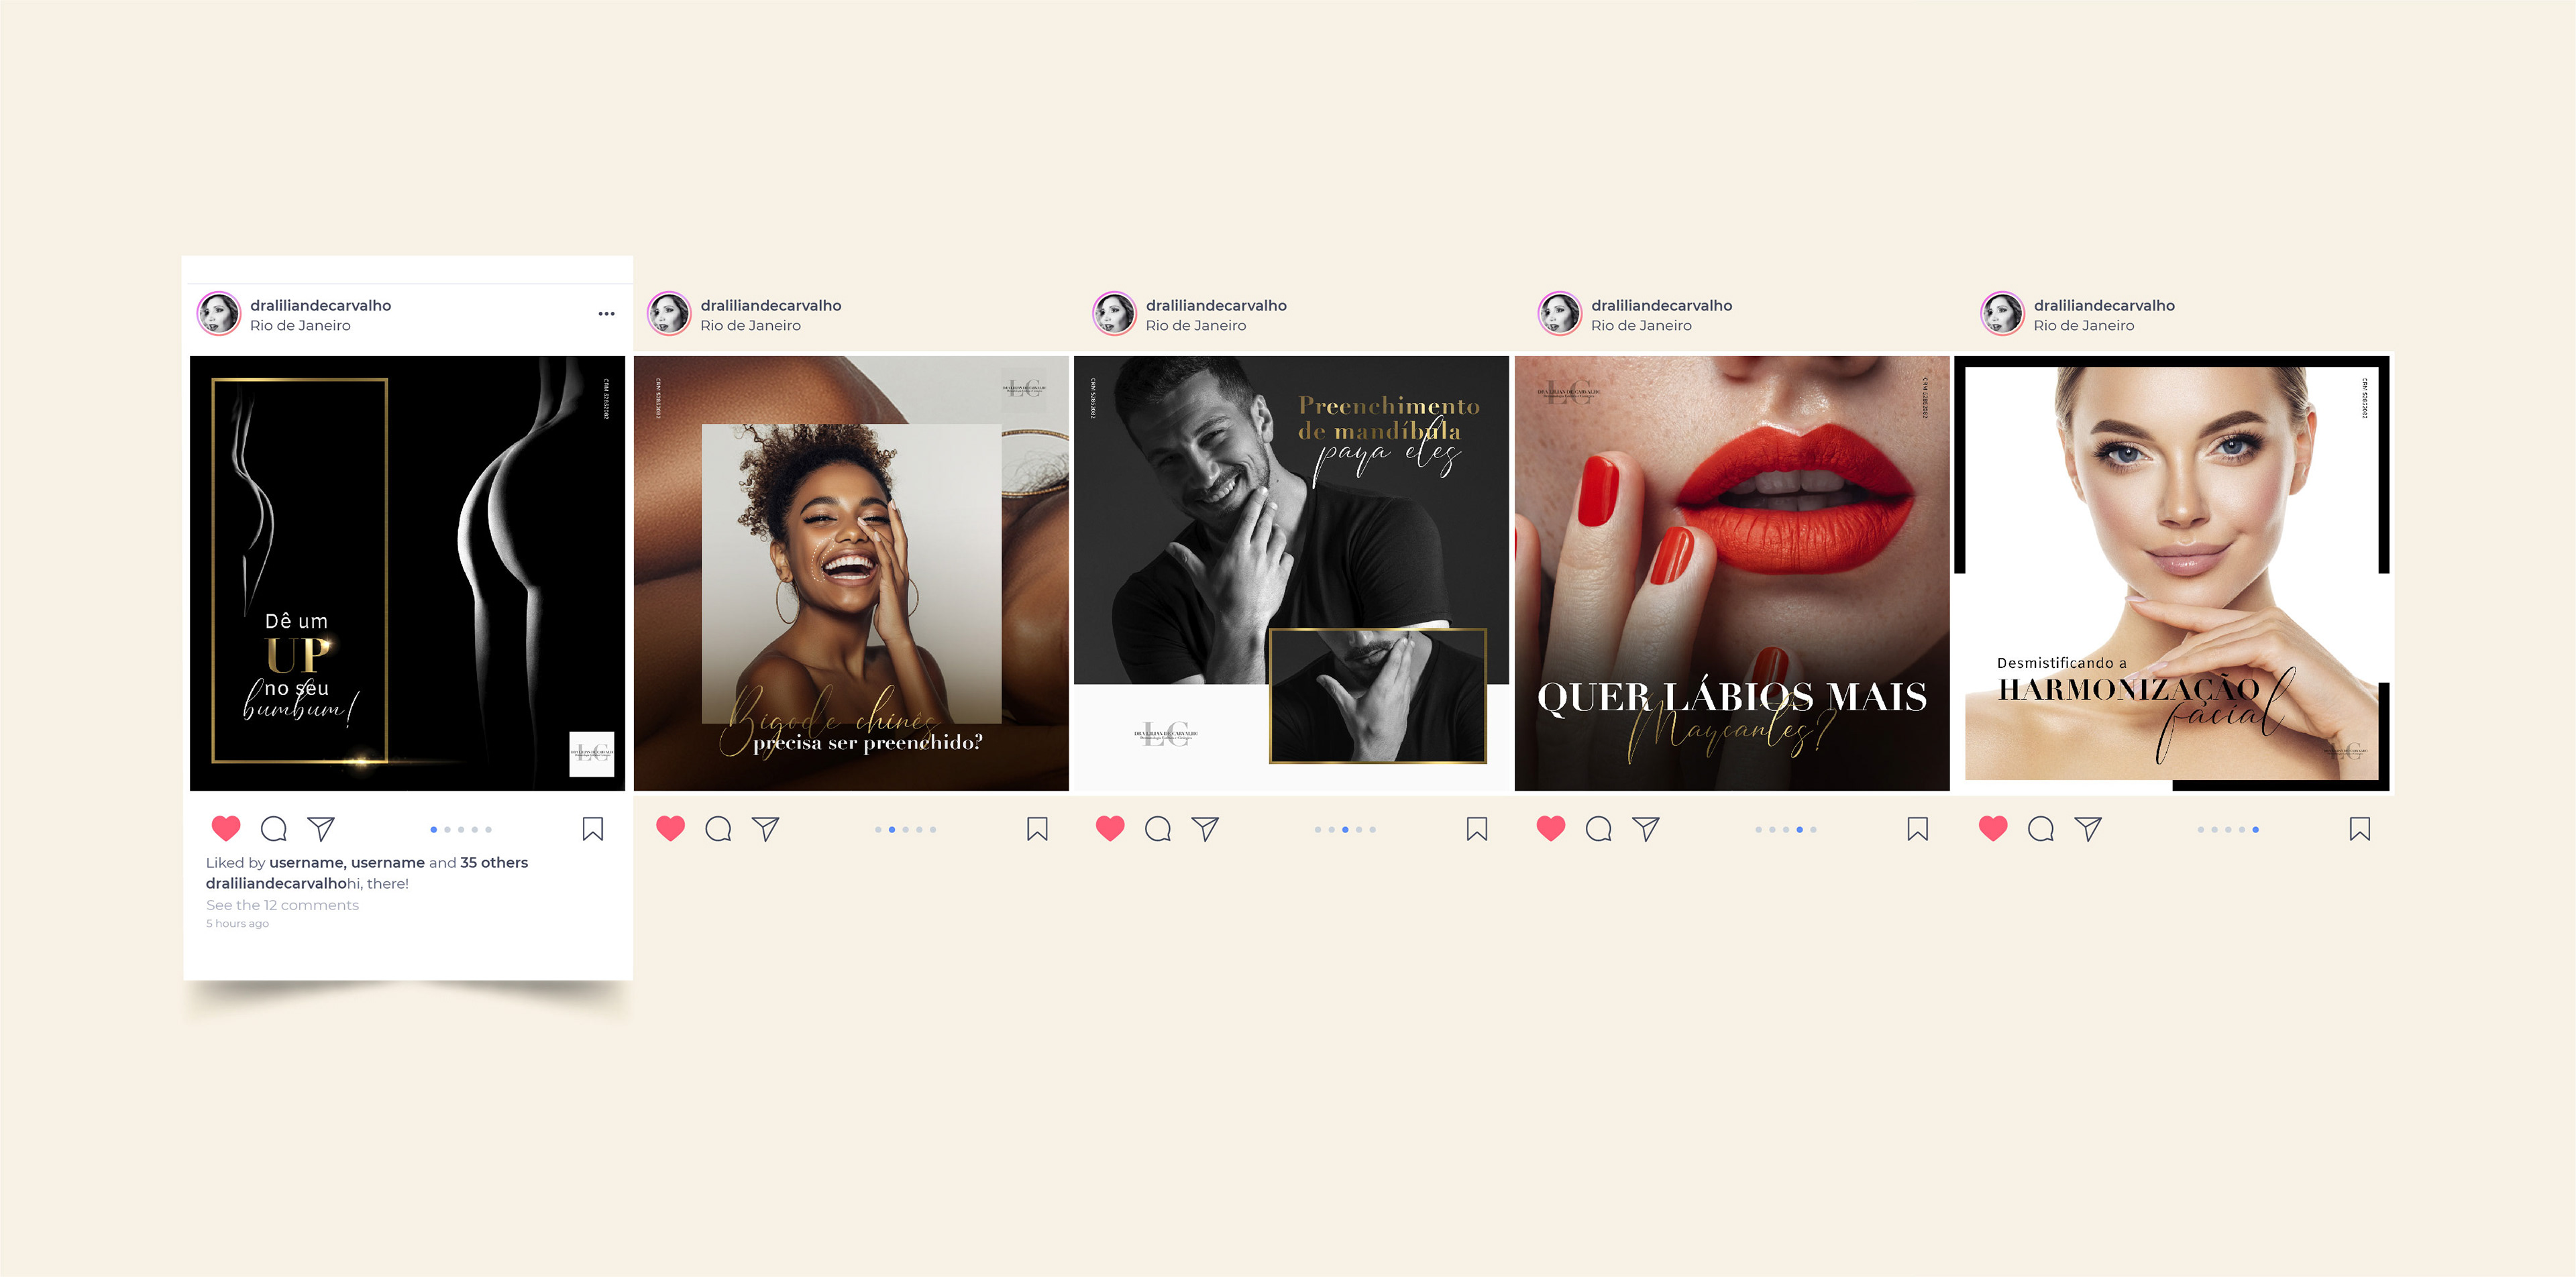Open 'See the 12 comments' link
The height and width of the screenshot is (1277, 2576).
(282, 905)
